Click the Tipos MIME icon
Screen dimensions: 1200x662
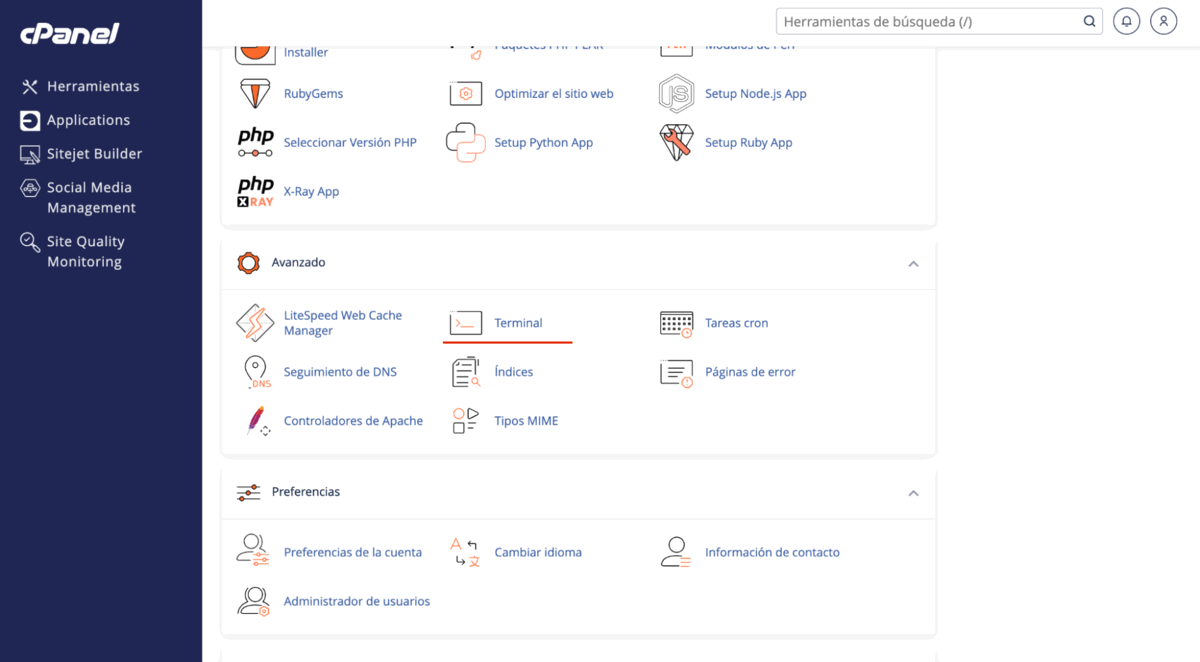pos(465,421)
